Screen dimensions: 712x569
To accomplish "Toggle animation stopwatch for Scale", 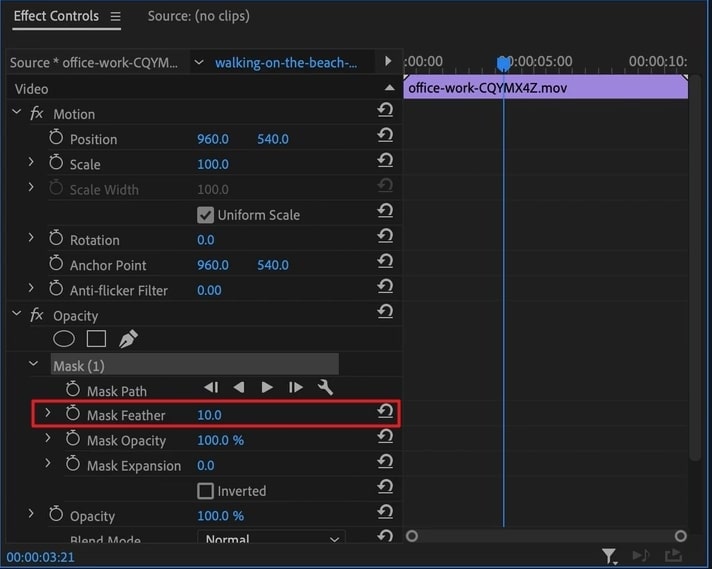I will click(56, 162).
